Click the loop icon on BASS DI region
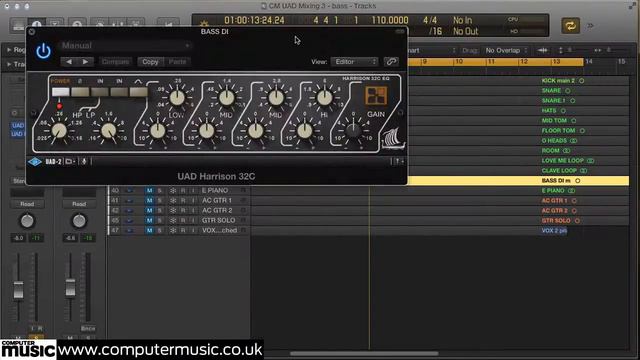The width and height of the screenshot is (640, 360). point(578,180)
